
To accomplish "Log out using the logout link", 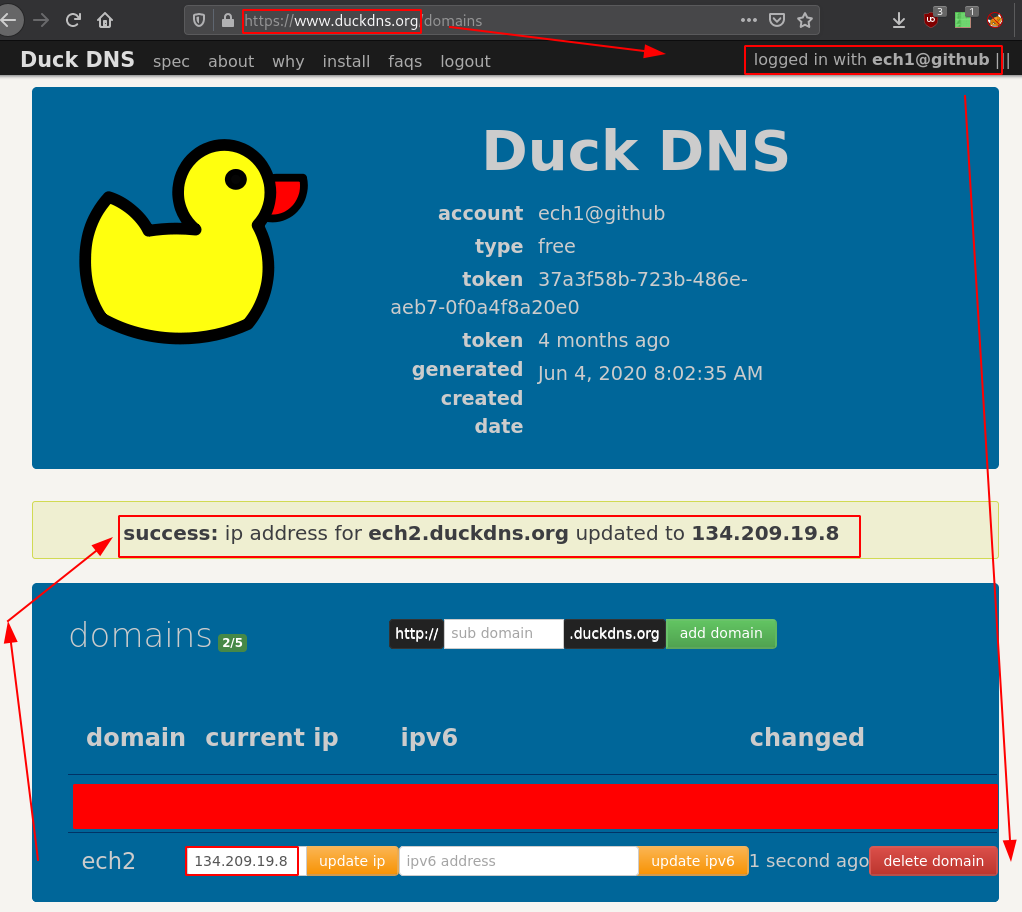I will pos(465,61).
